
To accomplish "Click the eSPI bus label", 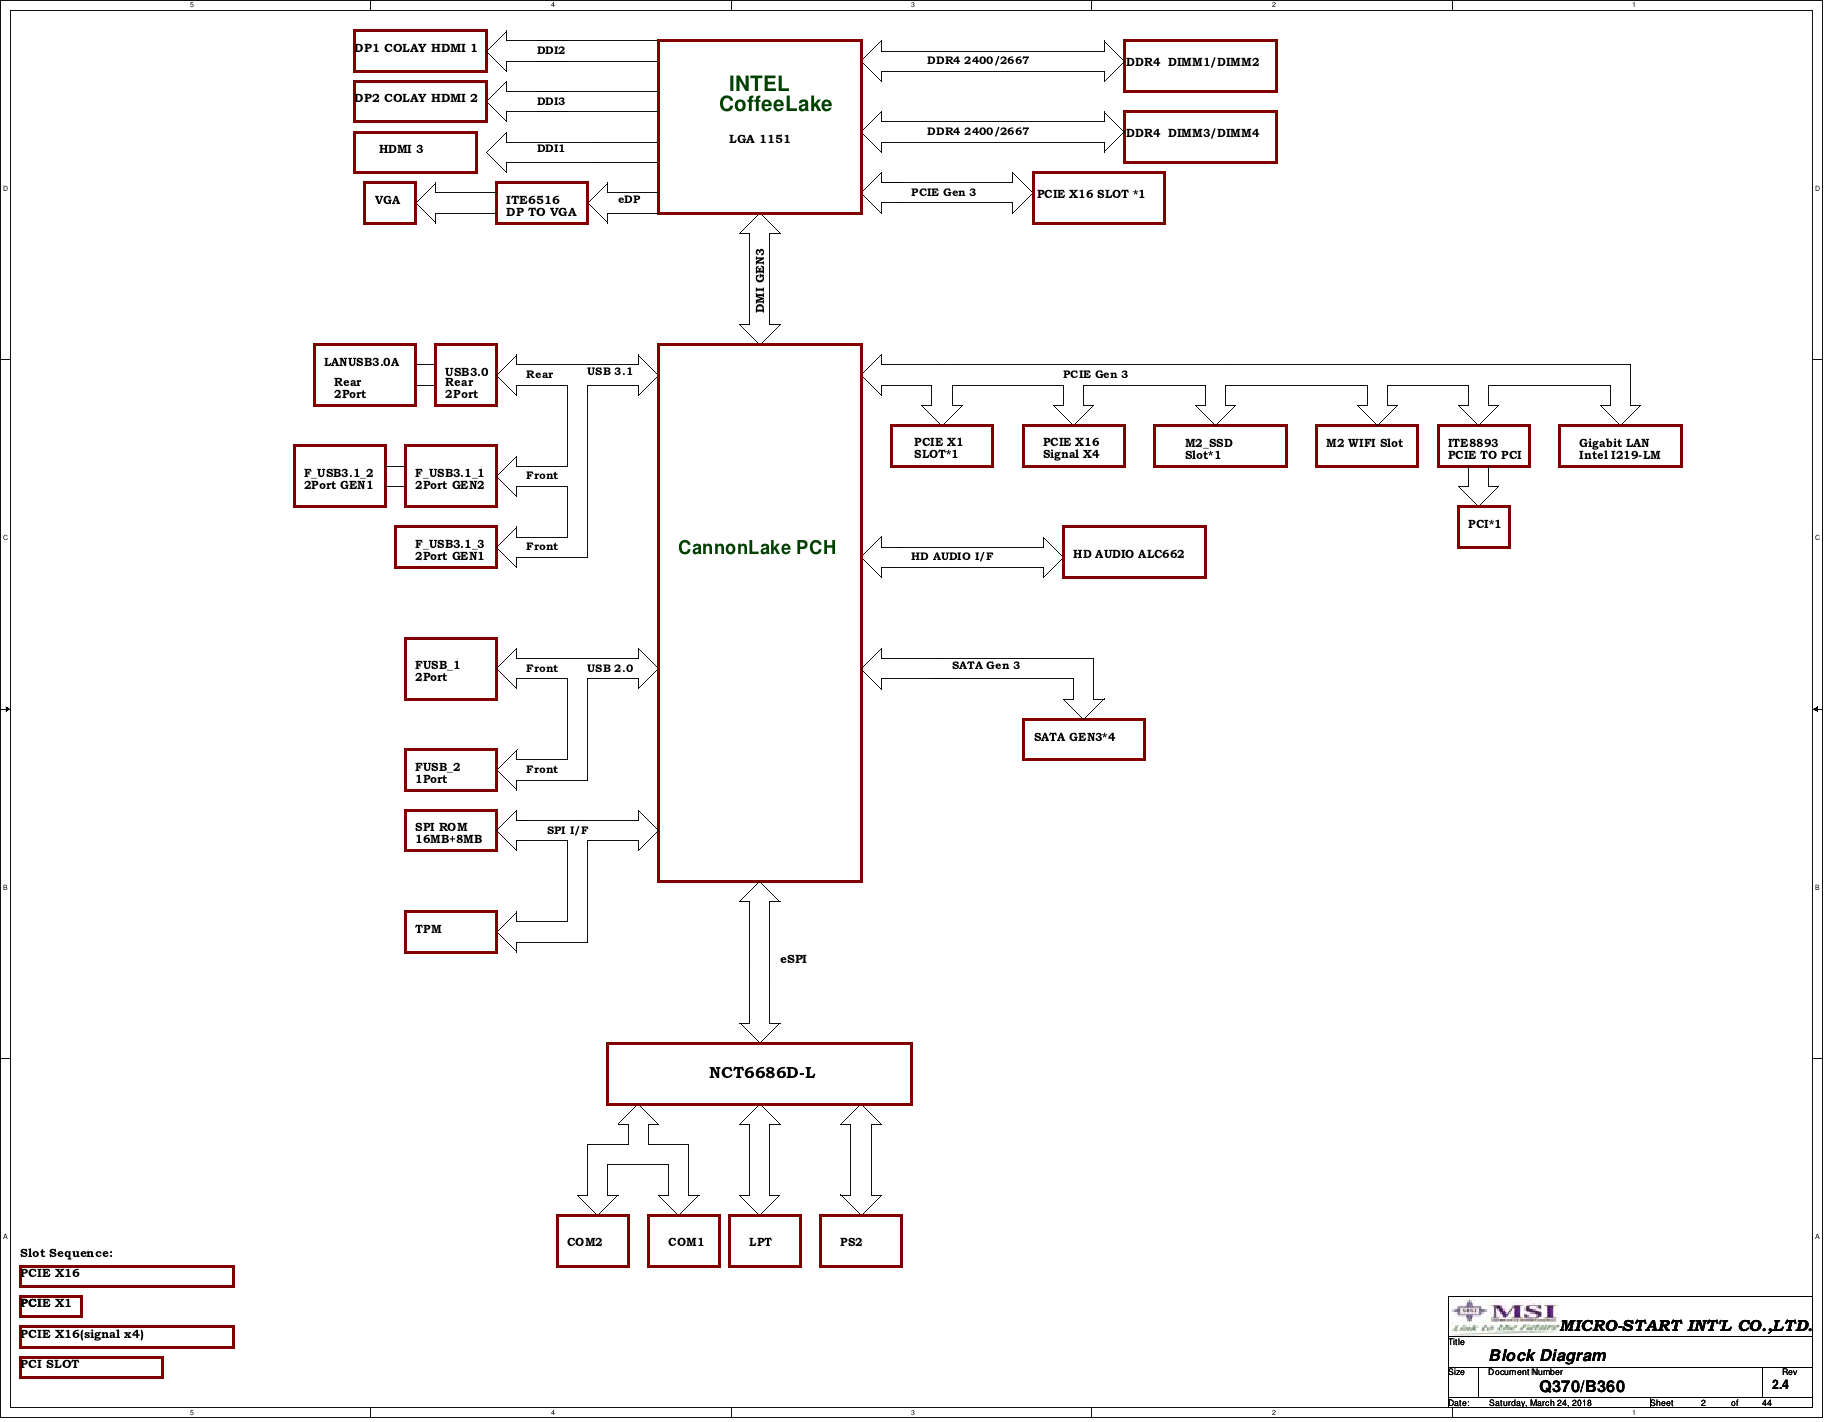I will click(793, 959).
